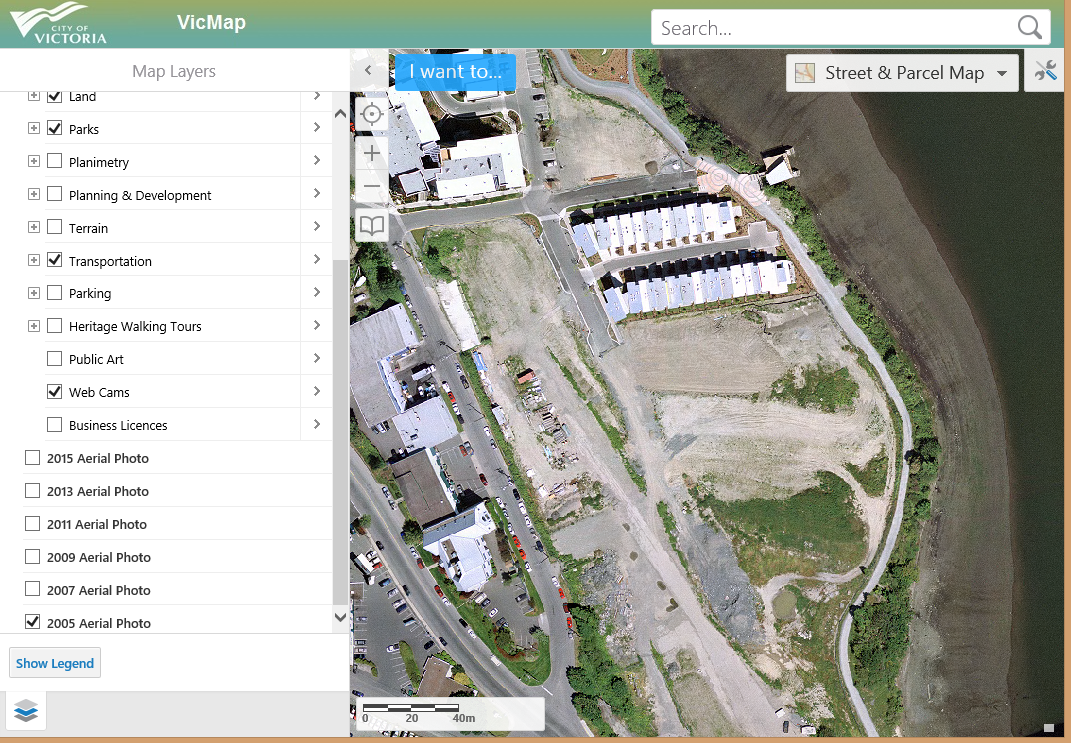
Task: Open Terrain layer options arrow
Action: coord(317,226)
